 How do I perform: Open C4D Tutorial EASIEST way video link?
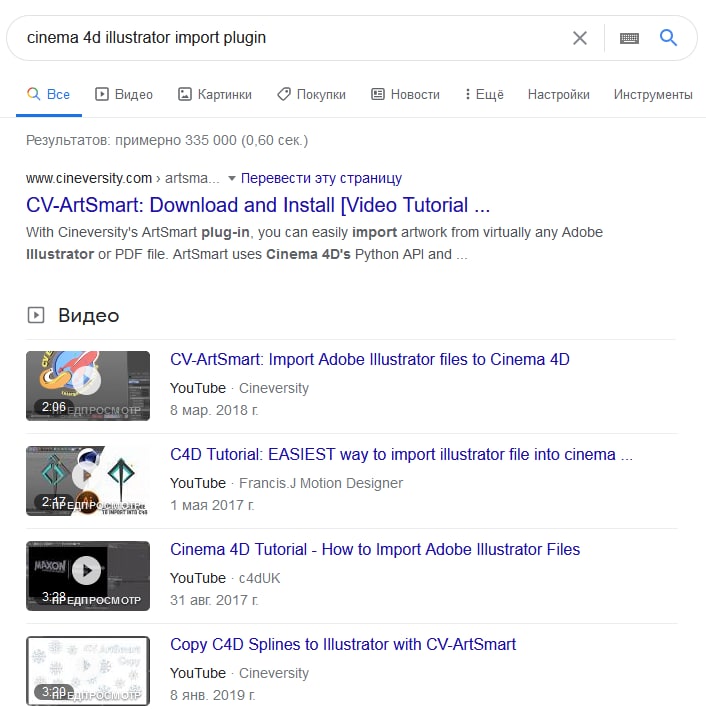pos(401,454)
